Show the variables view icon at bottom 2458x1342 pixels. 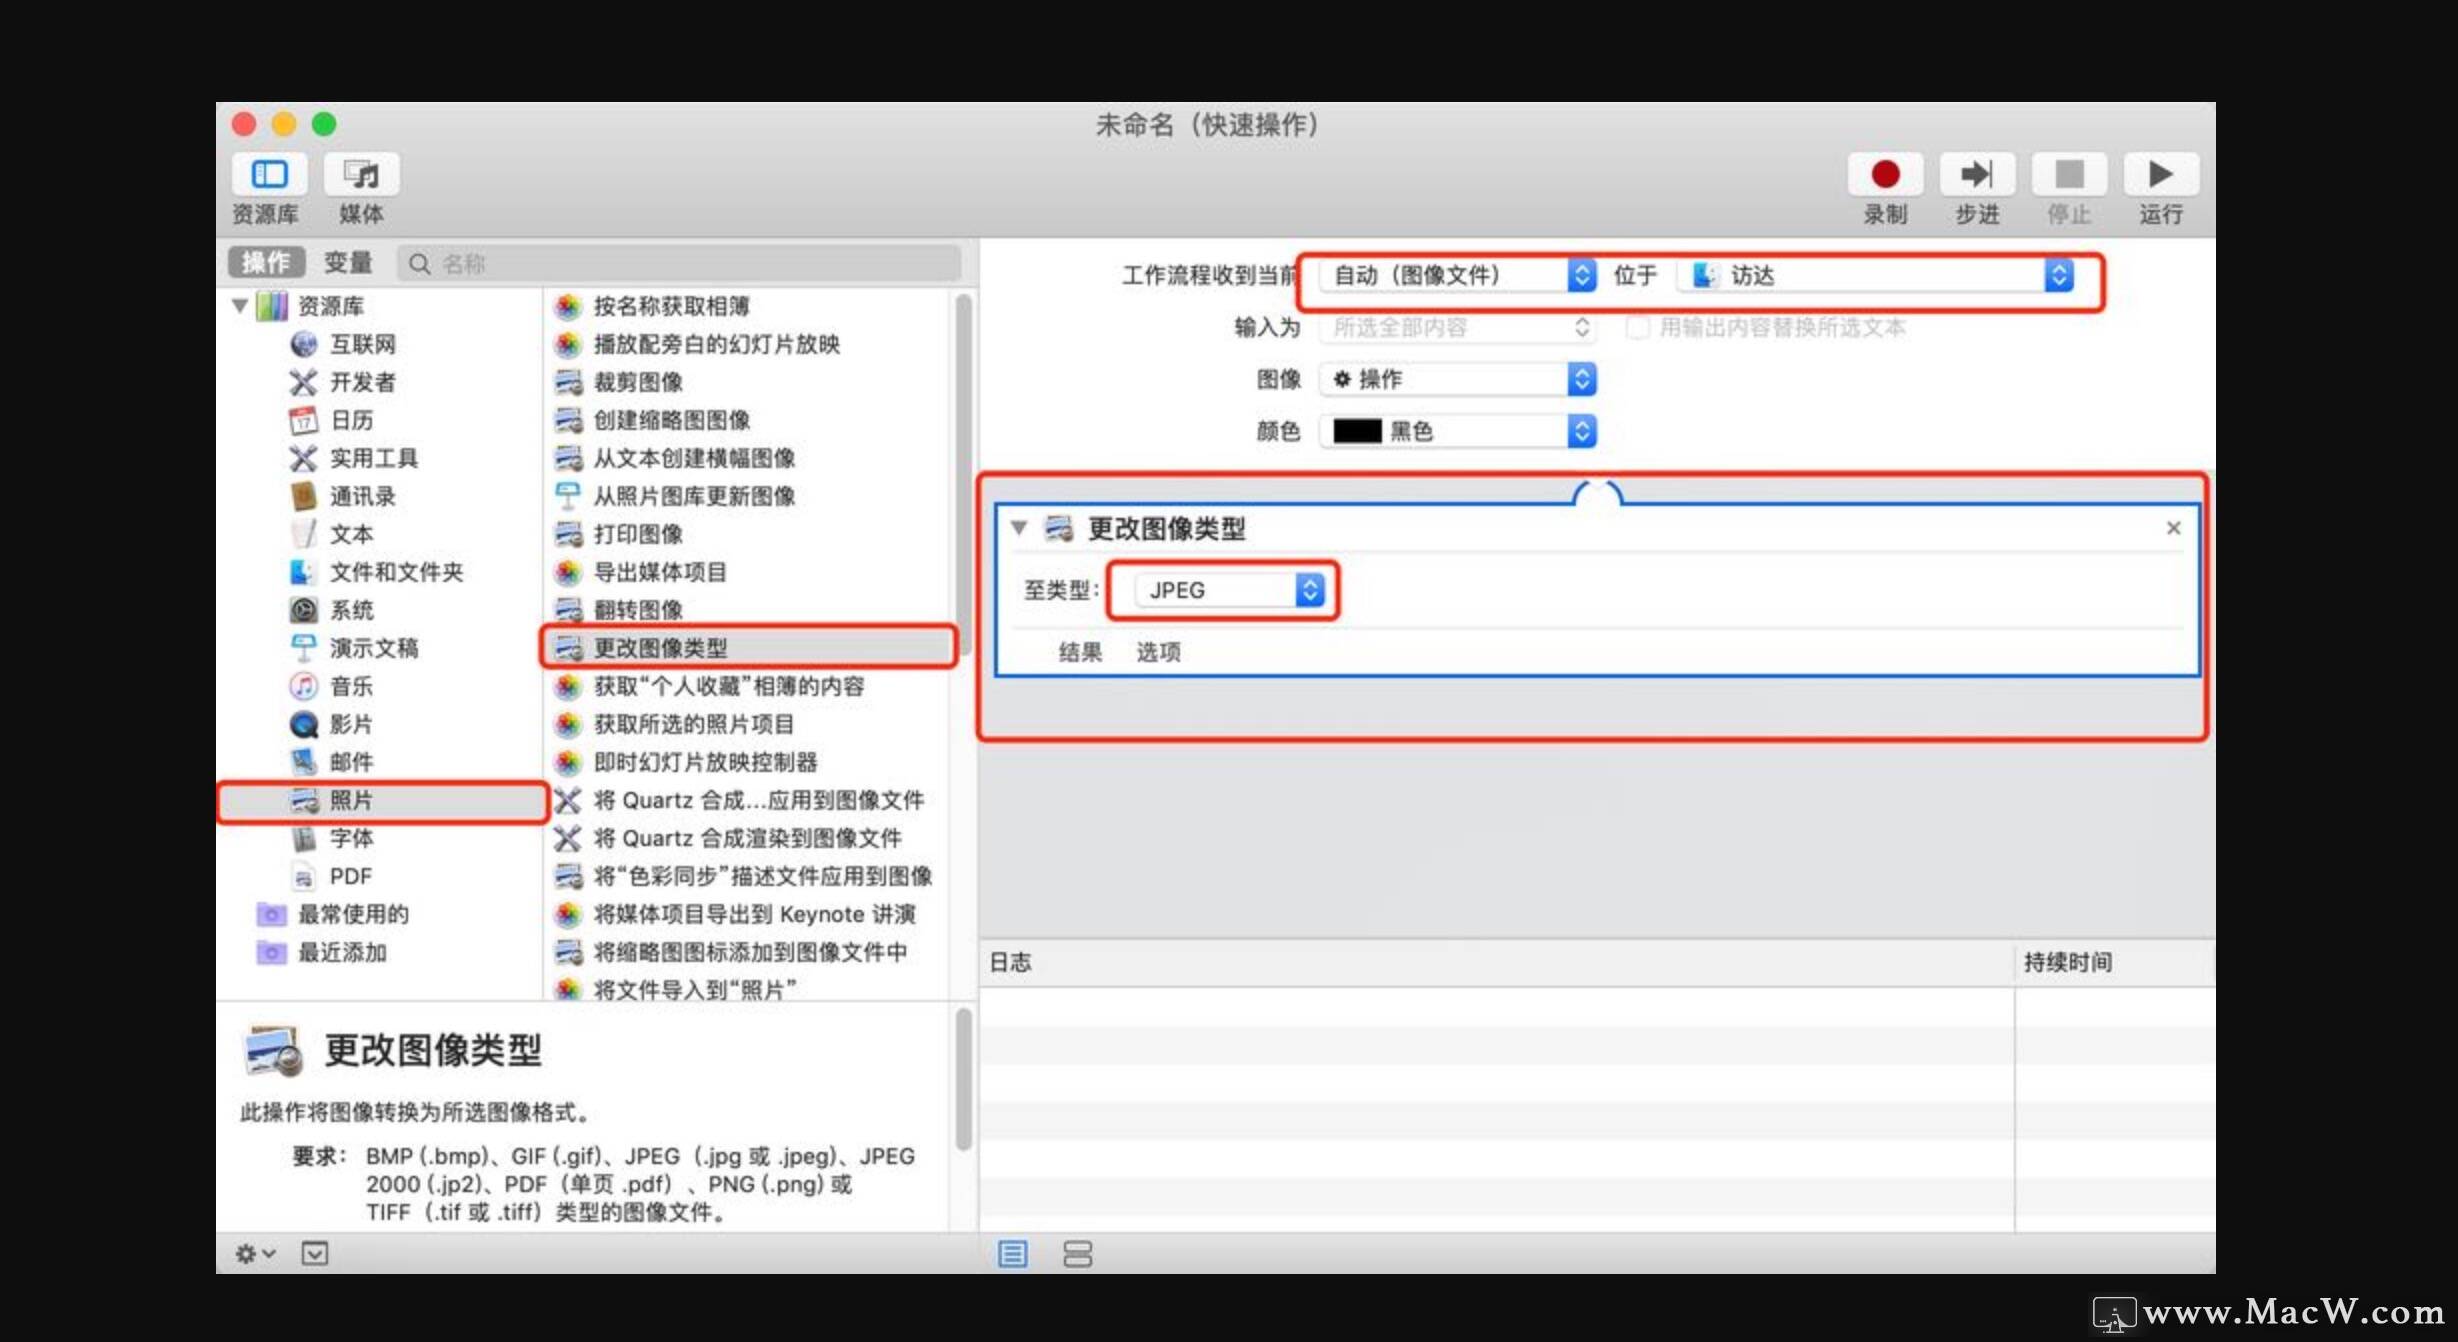pyautogui.click(x=1077, y=1253)
